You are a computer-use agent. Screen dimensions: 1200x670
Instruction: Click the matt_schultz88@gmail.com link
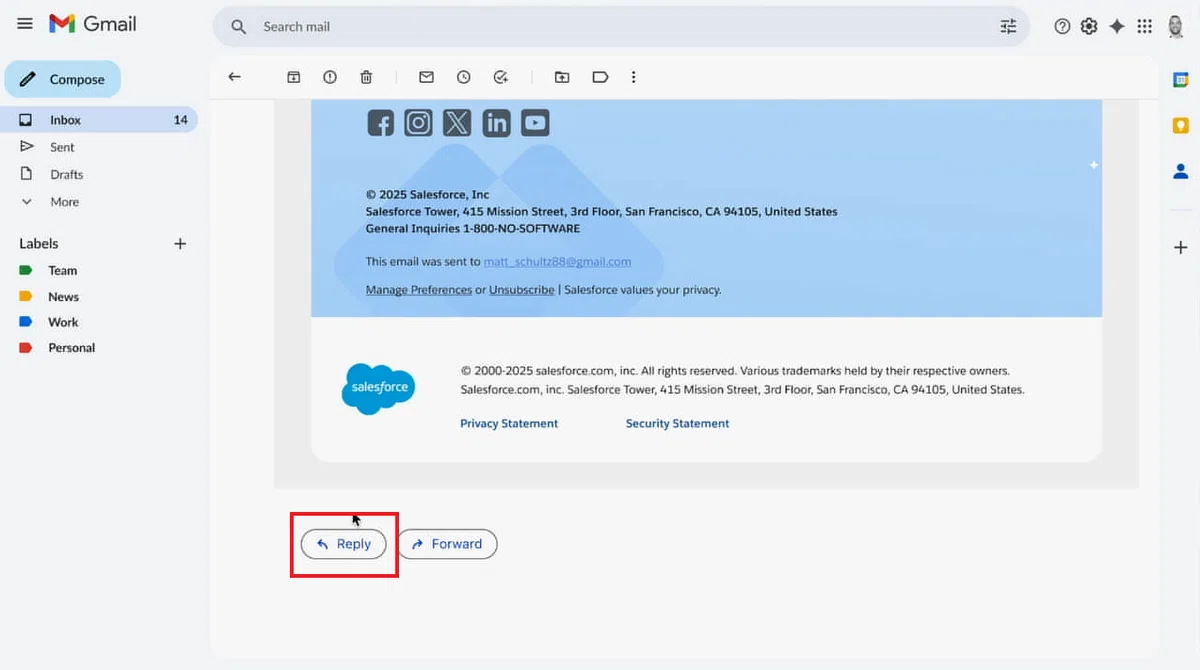pos(557,262)
